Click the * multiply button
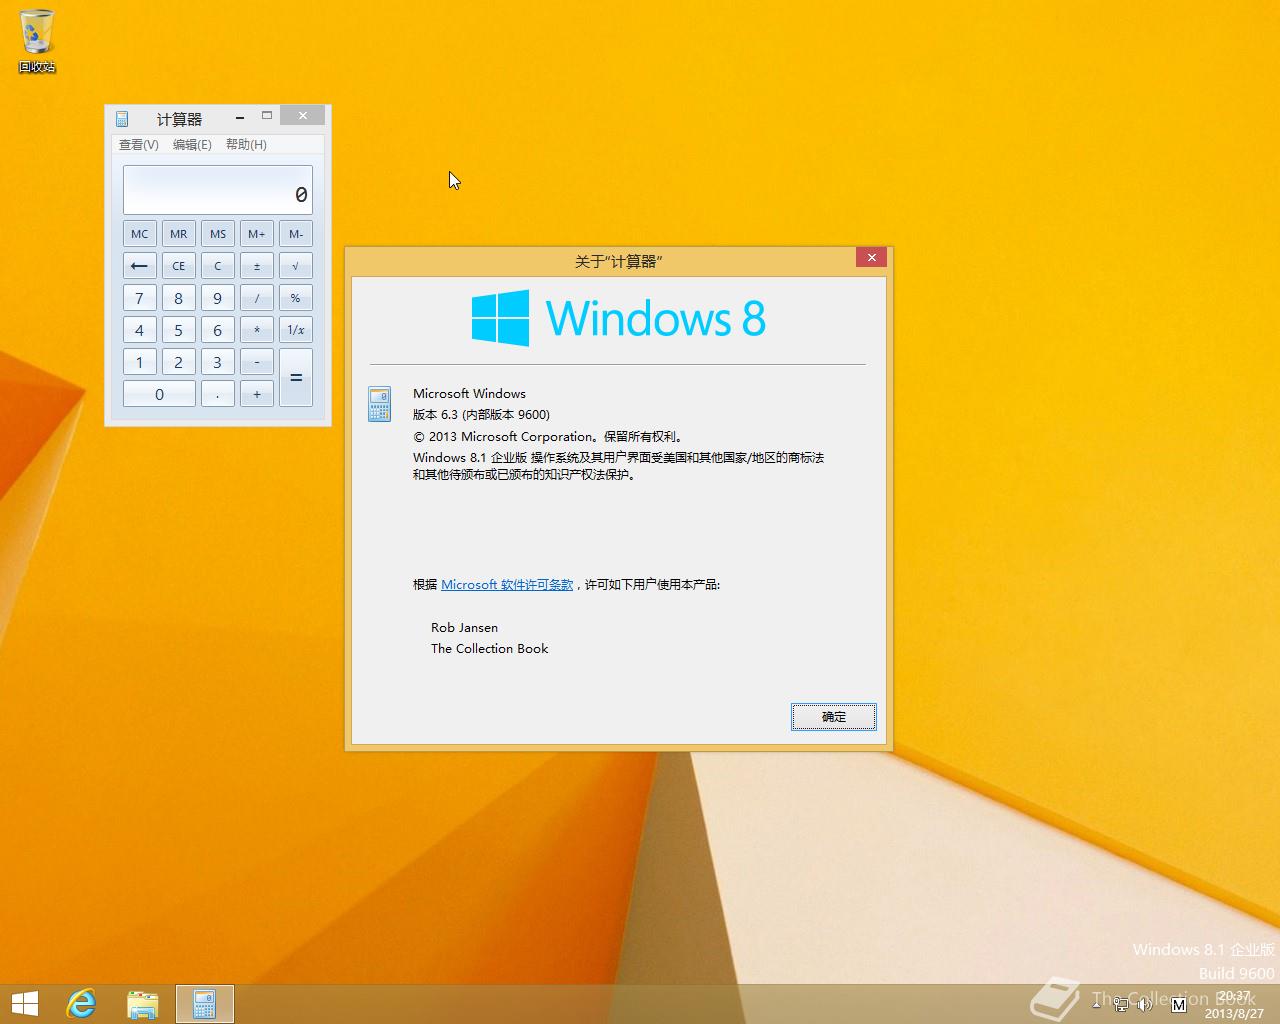 (257, 330)
